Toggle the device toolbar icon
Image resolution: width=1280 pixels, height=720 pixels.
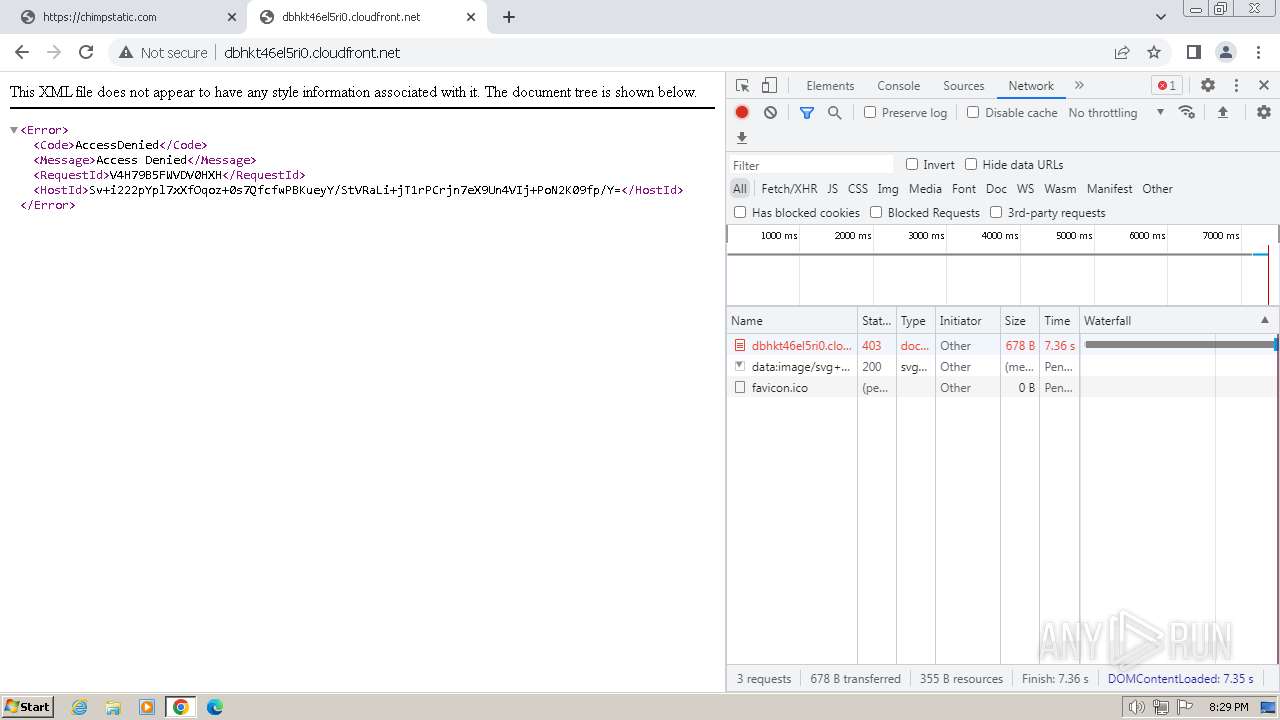click(x=769, y=86)
